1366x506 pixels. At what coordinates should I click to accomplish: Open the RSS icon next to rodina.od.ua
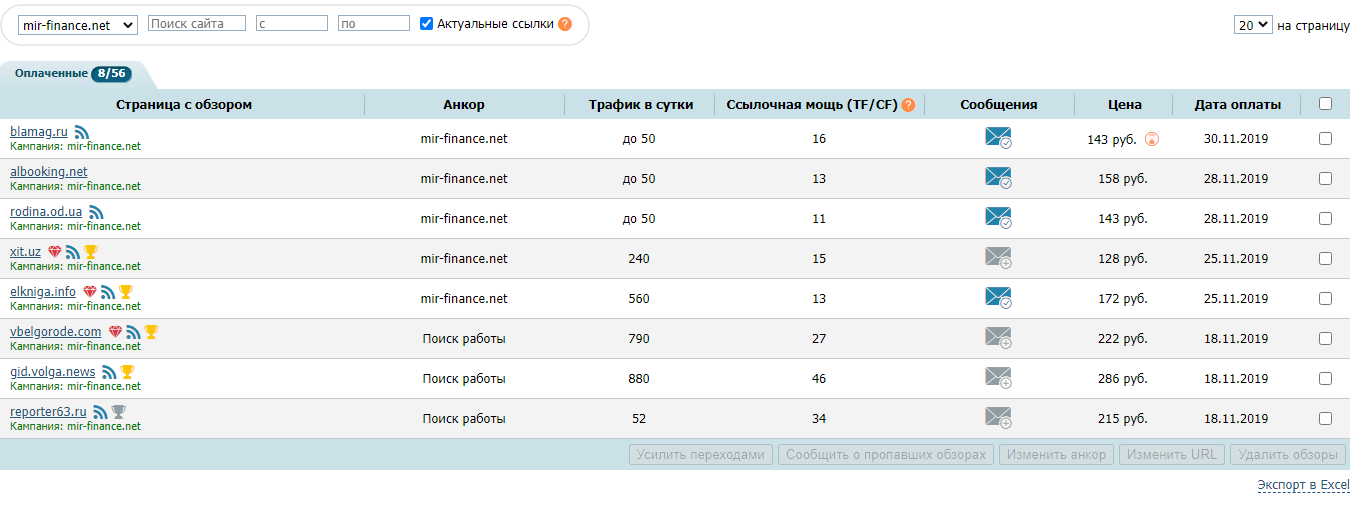click(x=96, y=212)
